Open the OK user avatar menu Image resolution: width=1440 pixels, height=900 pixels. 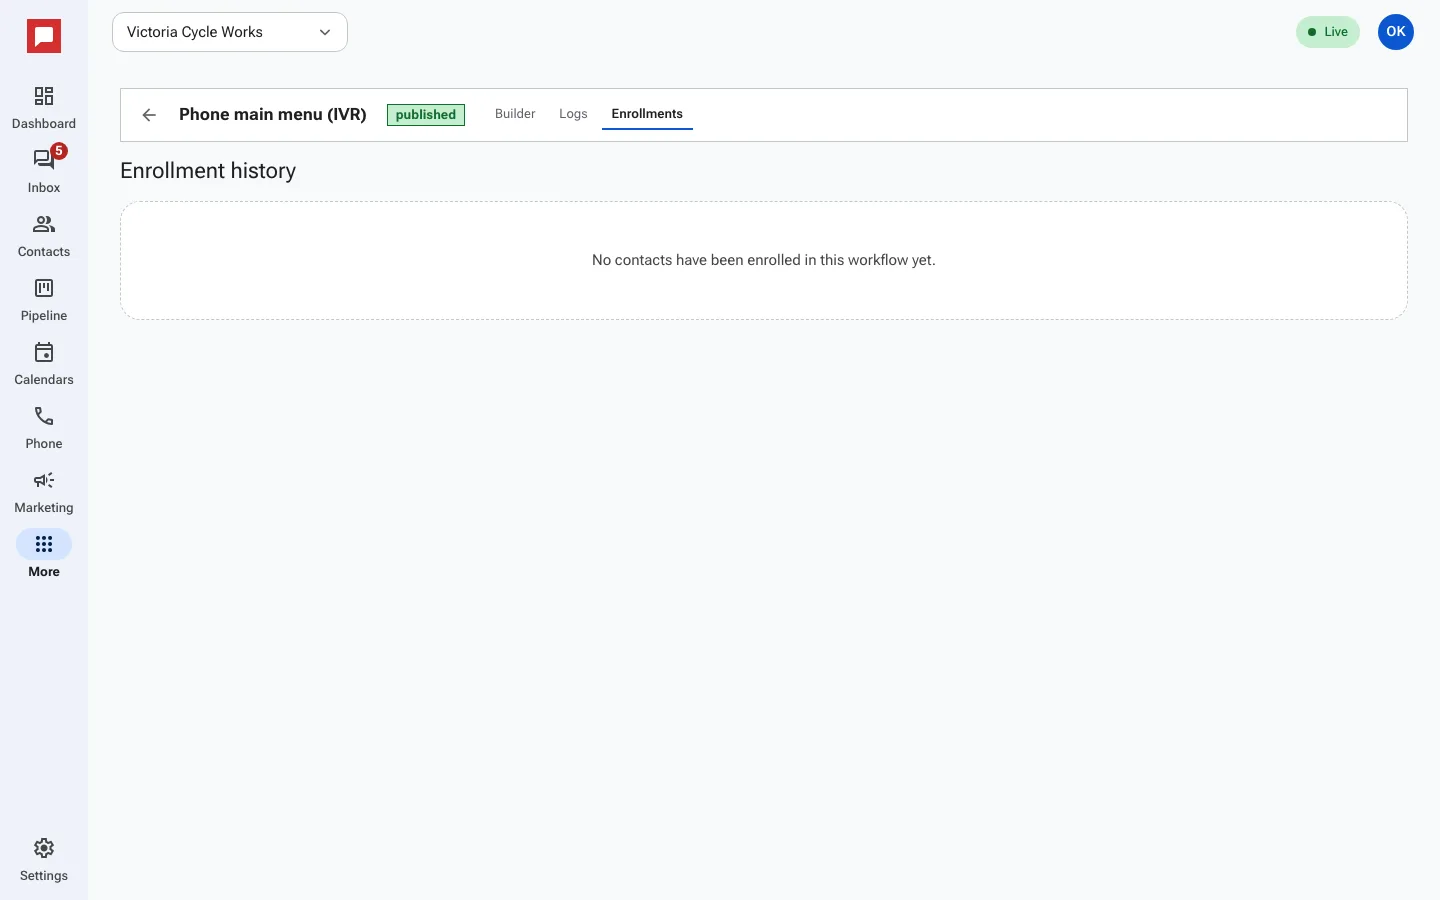1396,32
